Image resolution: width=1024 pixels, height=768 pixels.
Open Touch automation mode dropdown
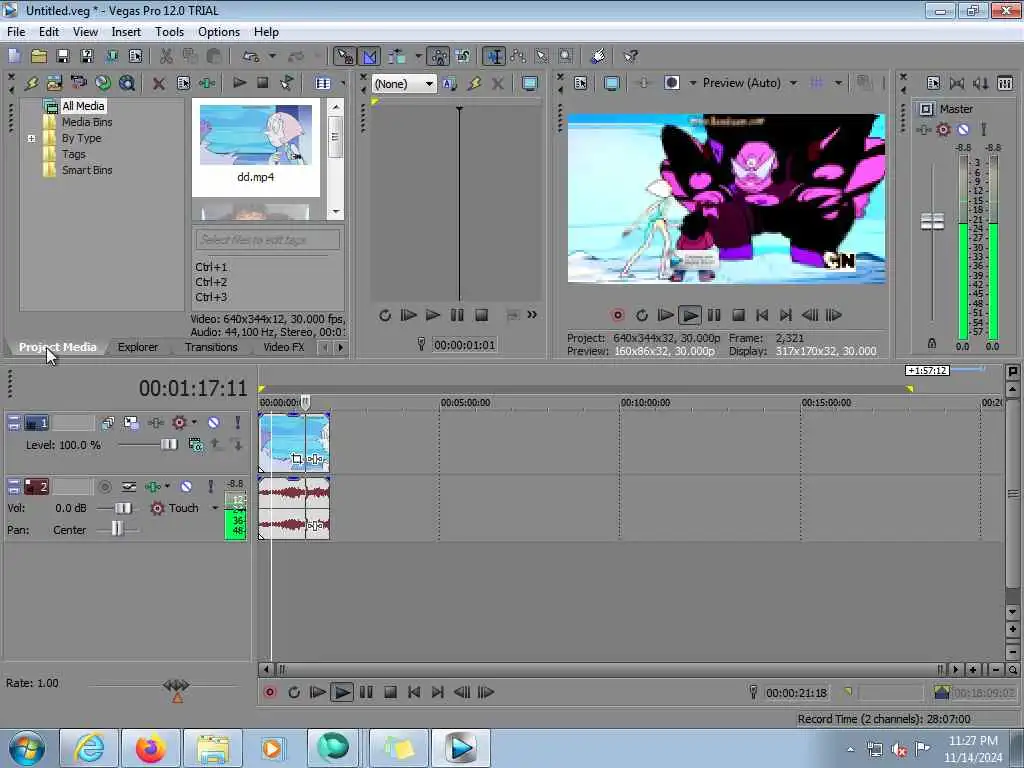pos(215,508)
